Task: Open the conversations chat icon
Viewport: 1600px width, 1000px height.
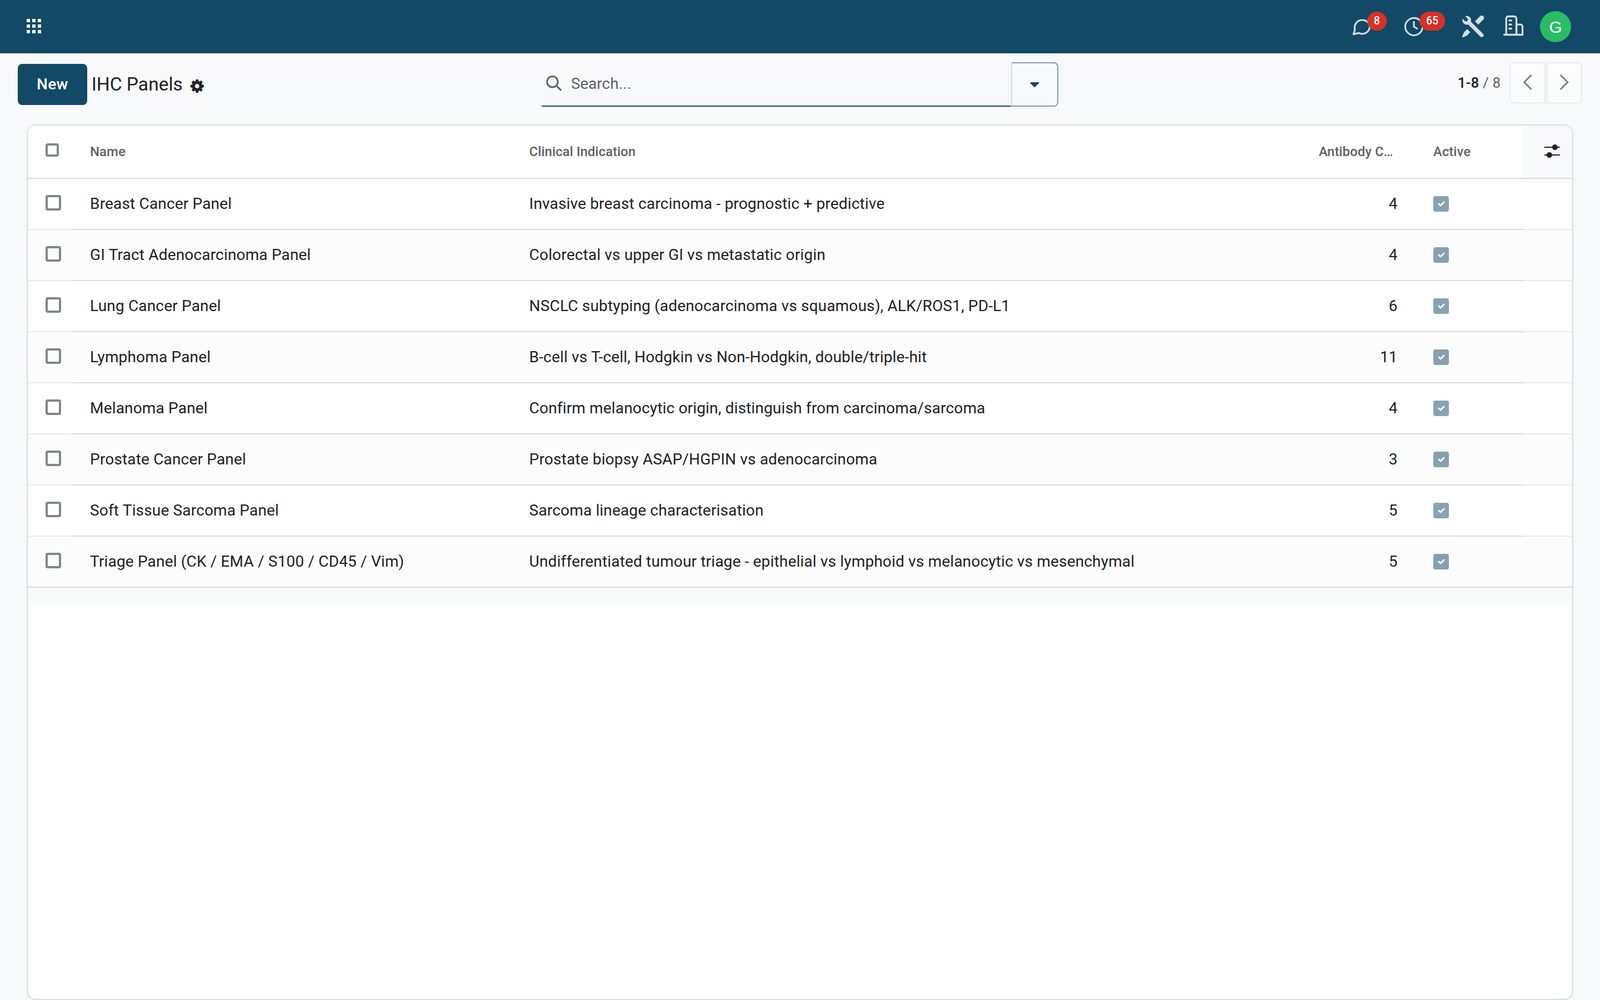Action: click(x=1361, y=27)
